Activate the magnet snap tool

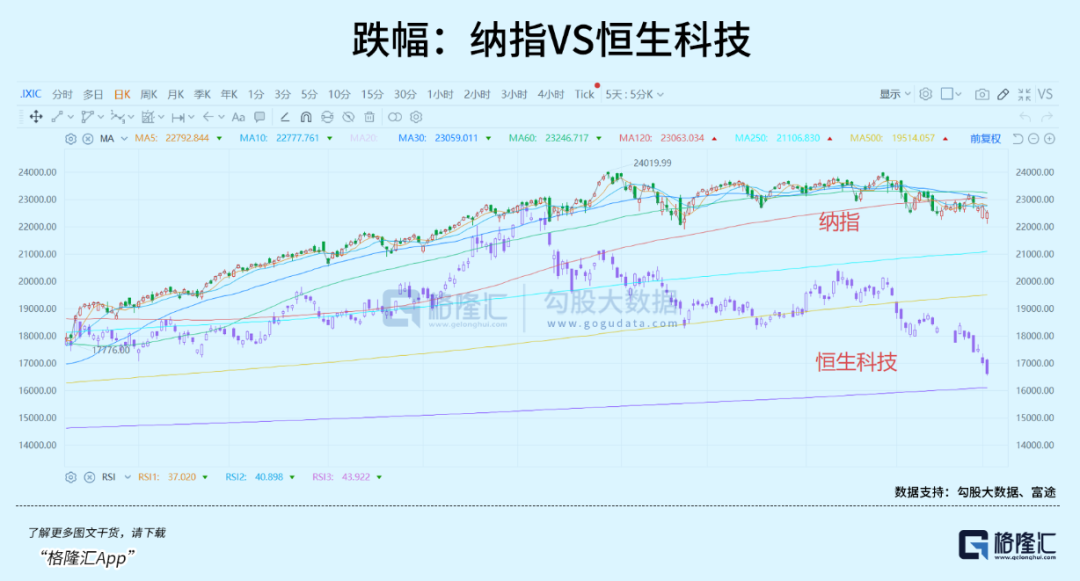(x=302, y=117)
